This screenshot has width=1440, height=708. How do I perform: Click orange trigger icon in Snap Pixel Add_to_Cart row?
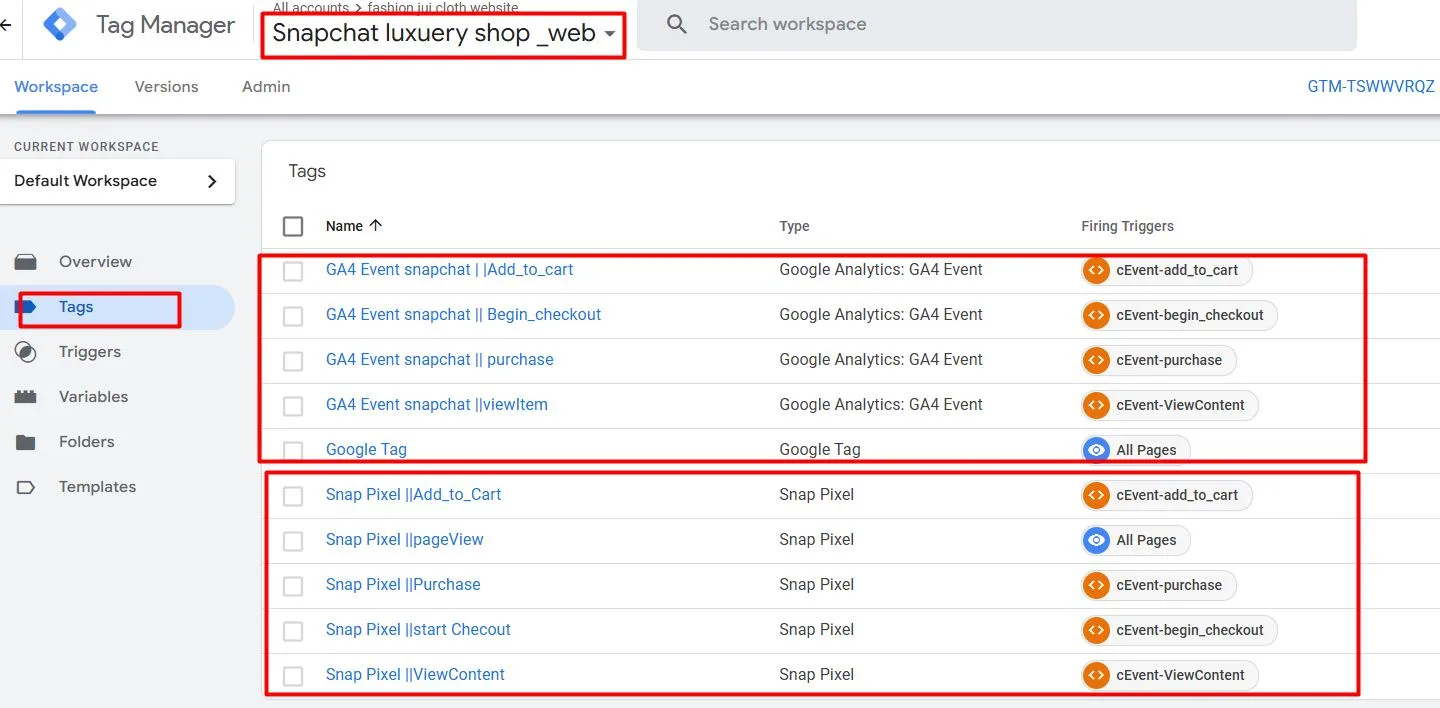pos(1097,495)
